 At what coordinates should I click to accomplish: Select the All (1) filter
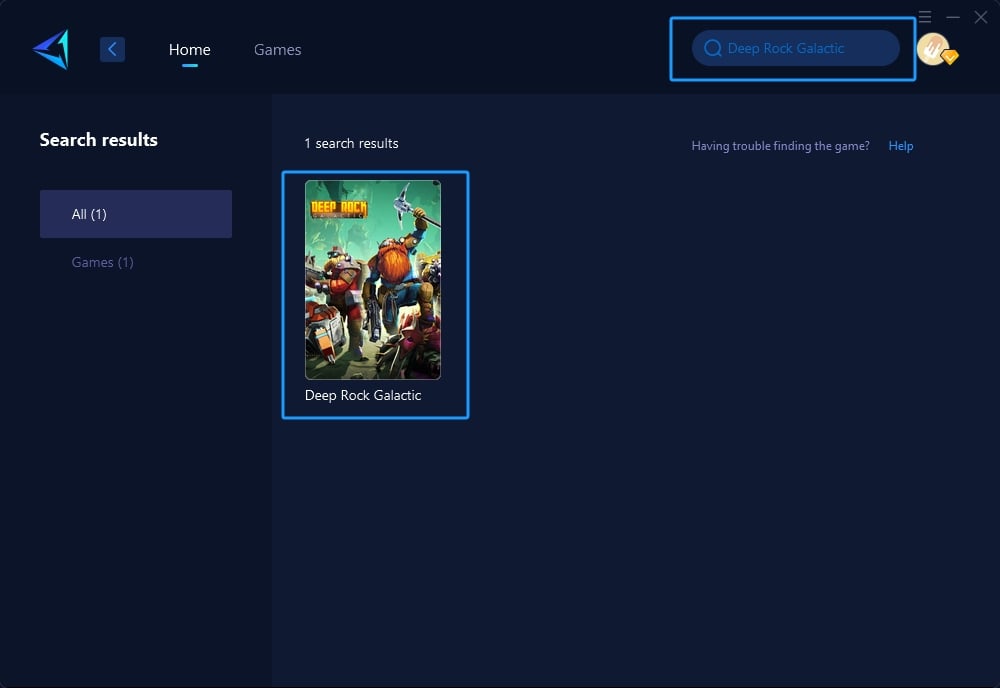click(136, 214)
